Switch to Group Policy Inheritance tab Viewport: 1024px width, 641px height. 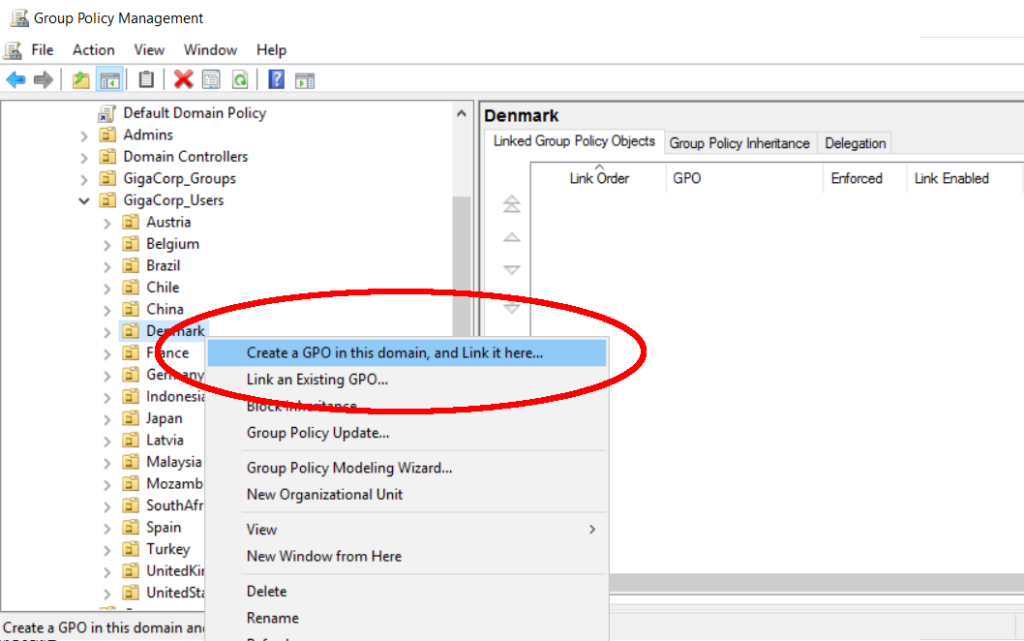(739, 143)
